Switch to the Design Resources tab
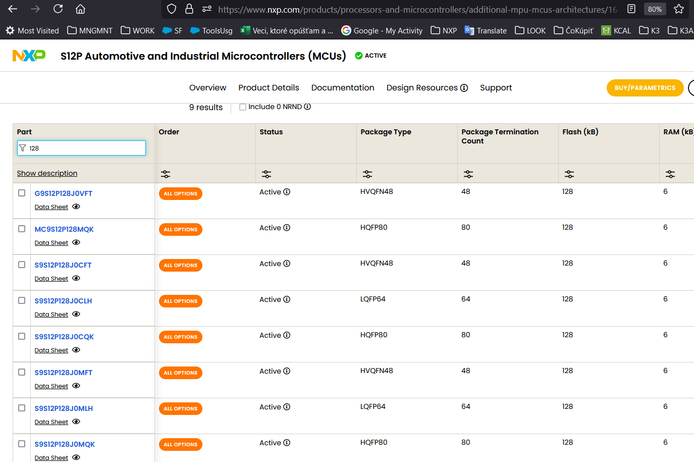The height and width of the screenshot is (462, 694). [x=422, y=88]
